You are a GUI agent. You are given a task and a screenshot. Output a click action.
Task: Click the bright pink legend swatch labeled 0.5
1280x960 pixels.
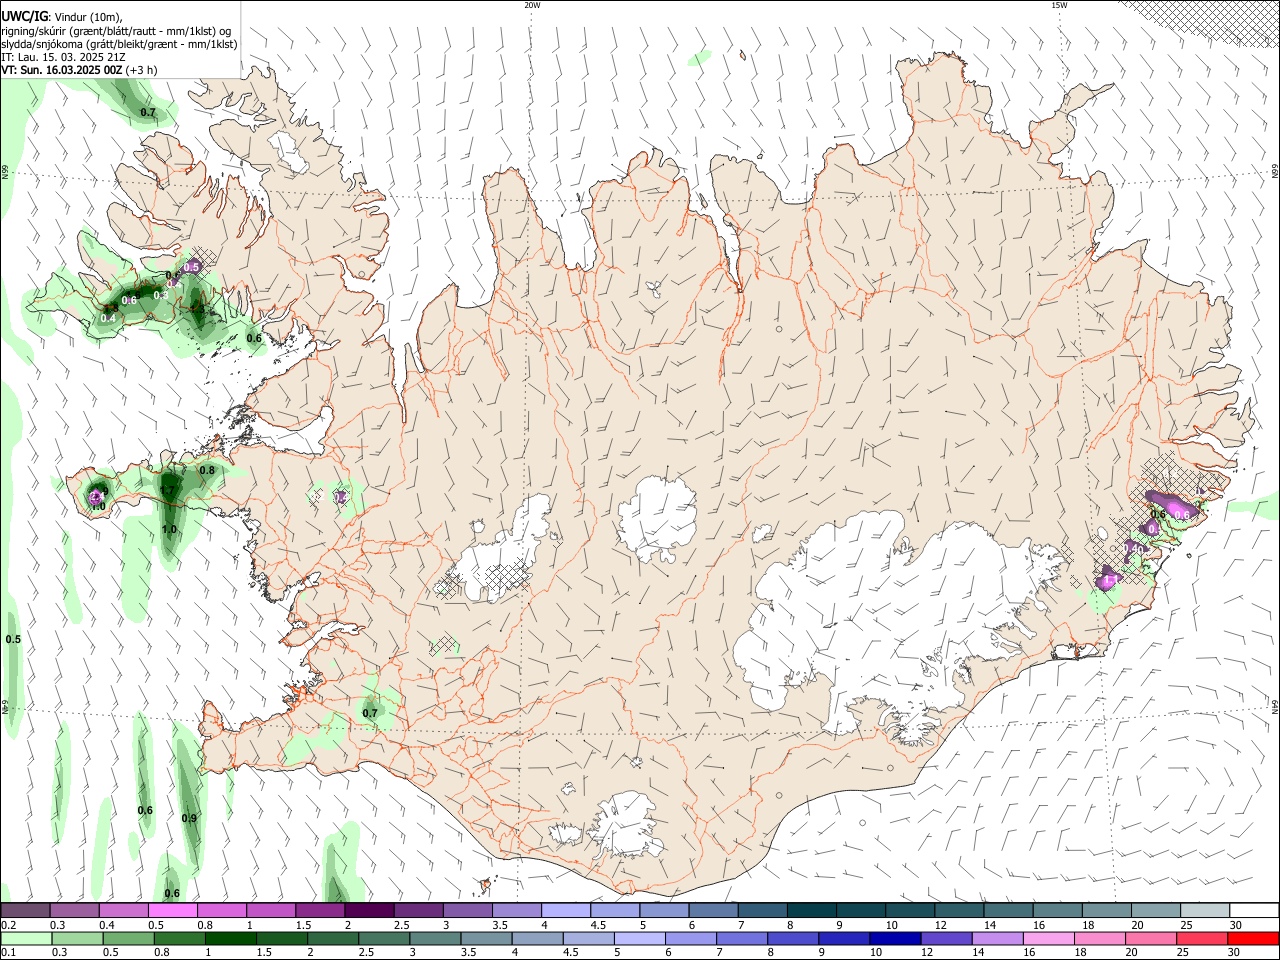[172, 911]
